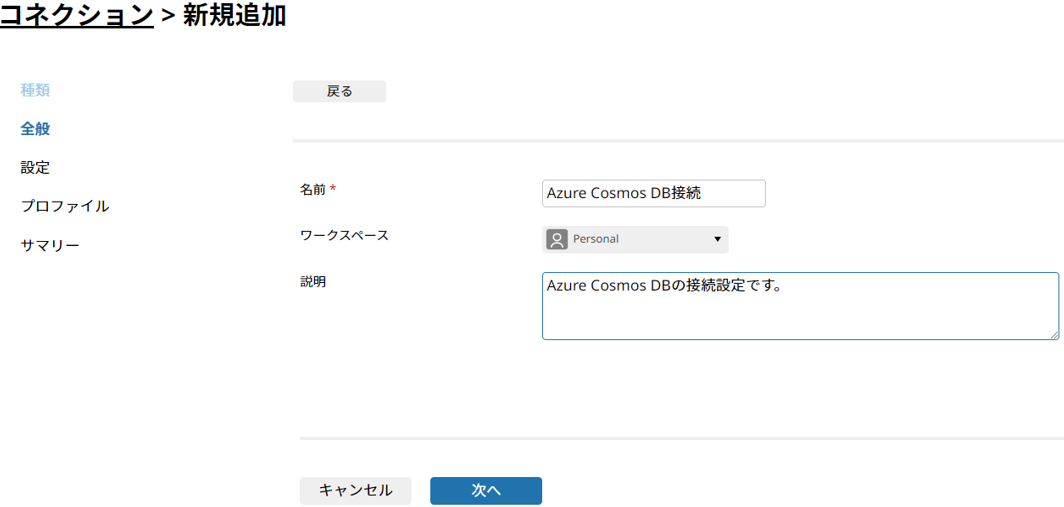Click the Personal workspace user avatar icon
Screen dimensions: 1064x507
(x=556, y=240)
